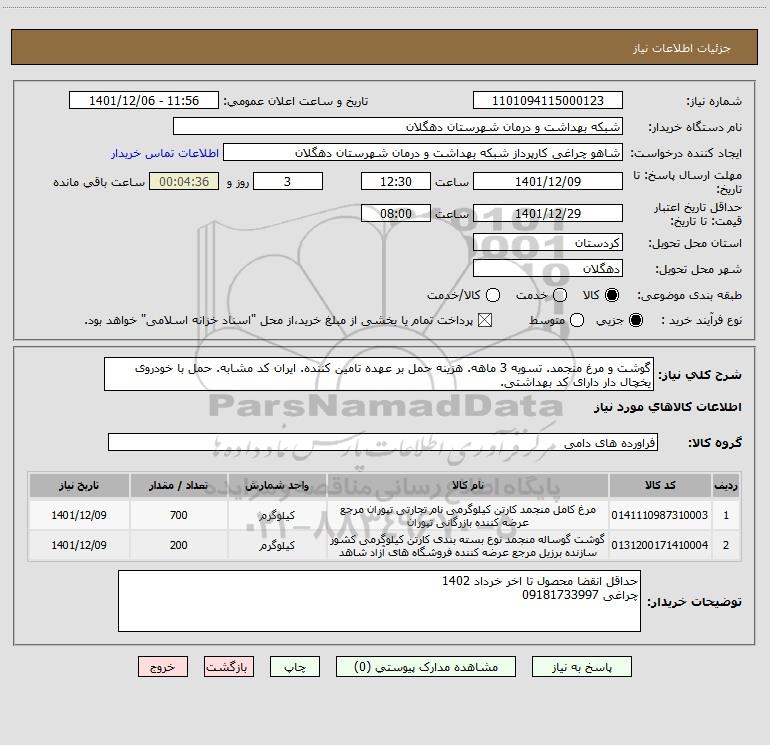Click the مشاهده مدارک پیوستی button

[426, 667]
